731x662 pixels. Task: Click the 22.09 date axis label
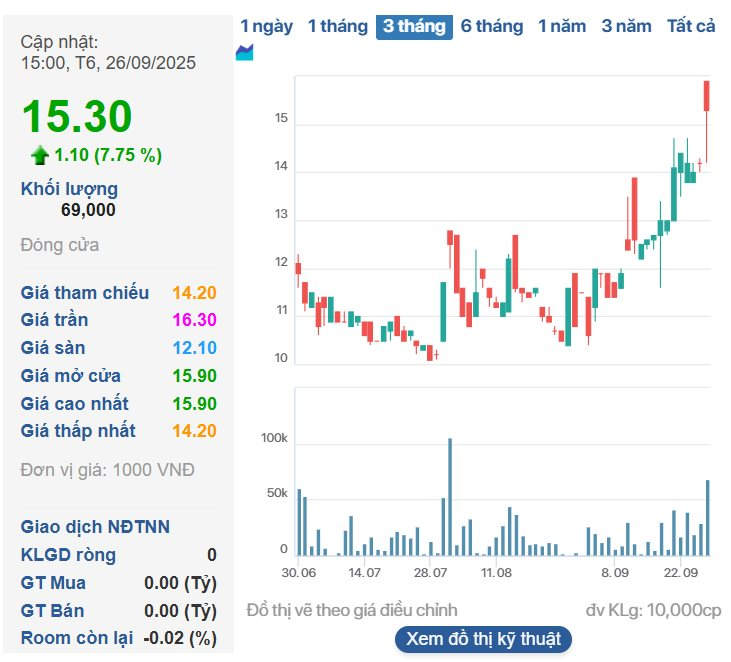(x=680, y=572)
